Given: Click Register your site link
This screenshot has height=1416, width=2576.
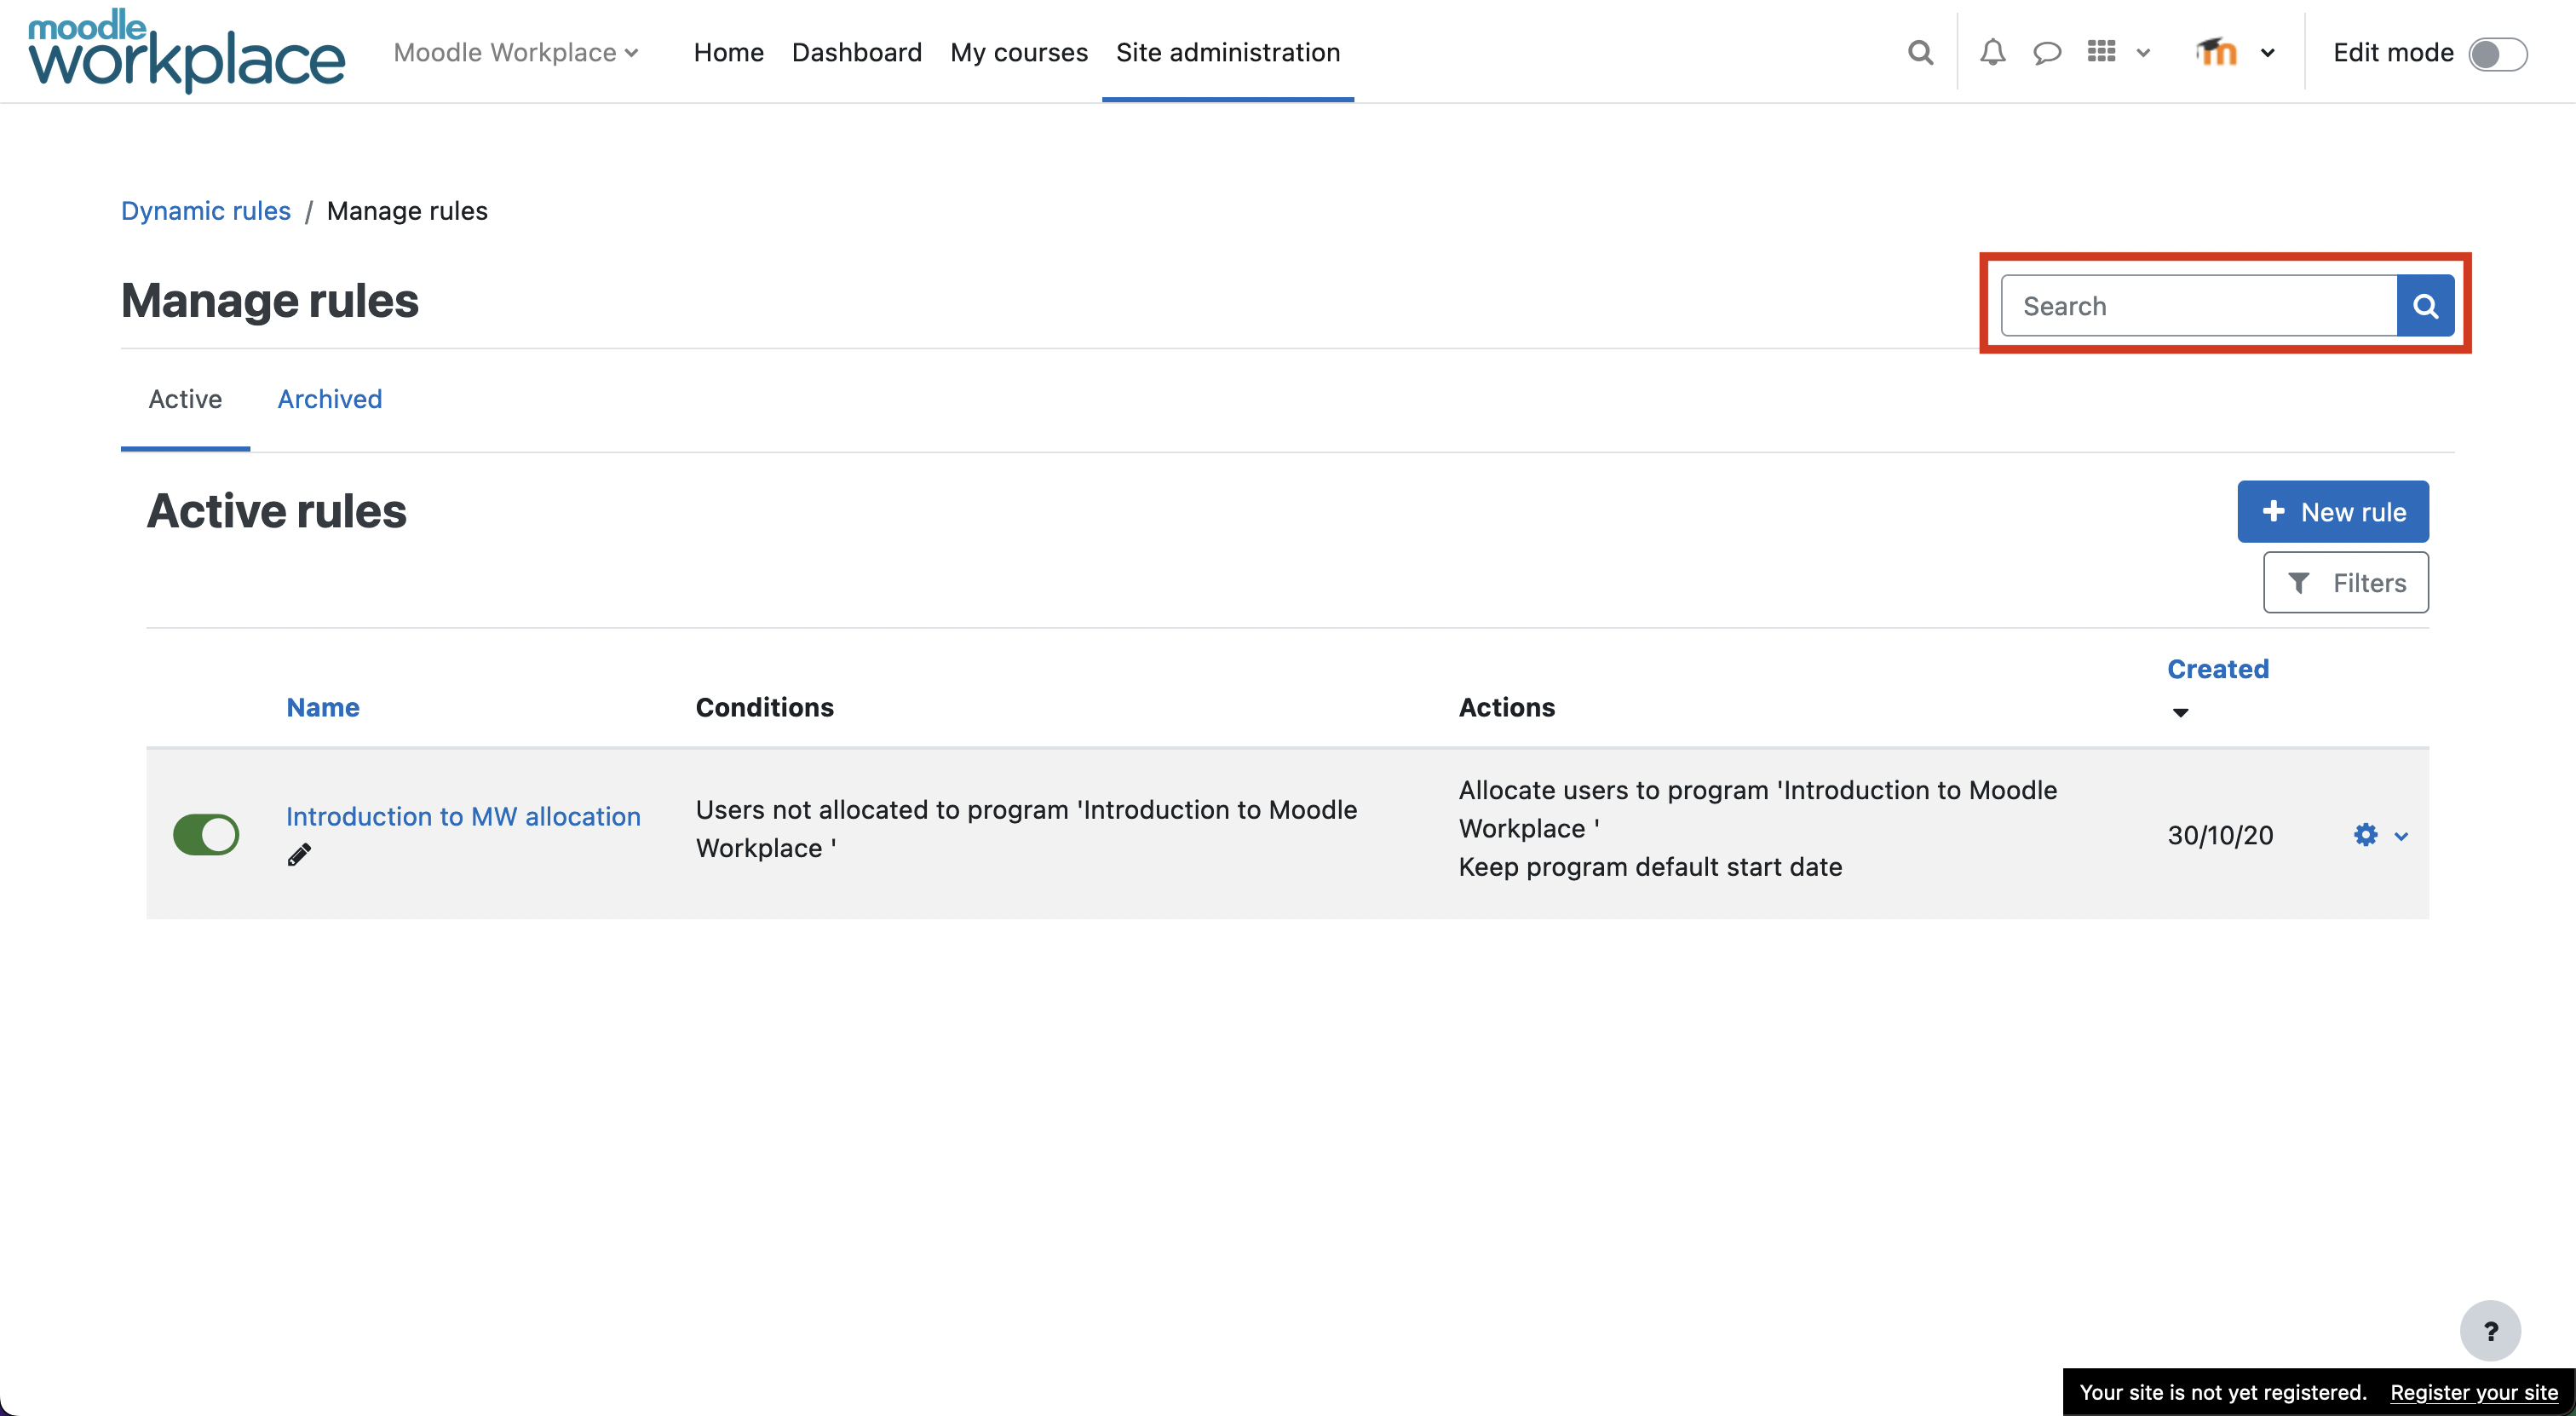Looking at the screenshot, I should click(x=2474, y=1392).
